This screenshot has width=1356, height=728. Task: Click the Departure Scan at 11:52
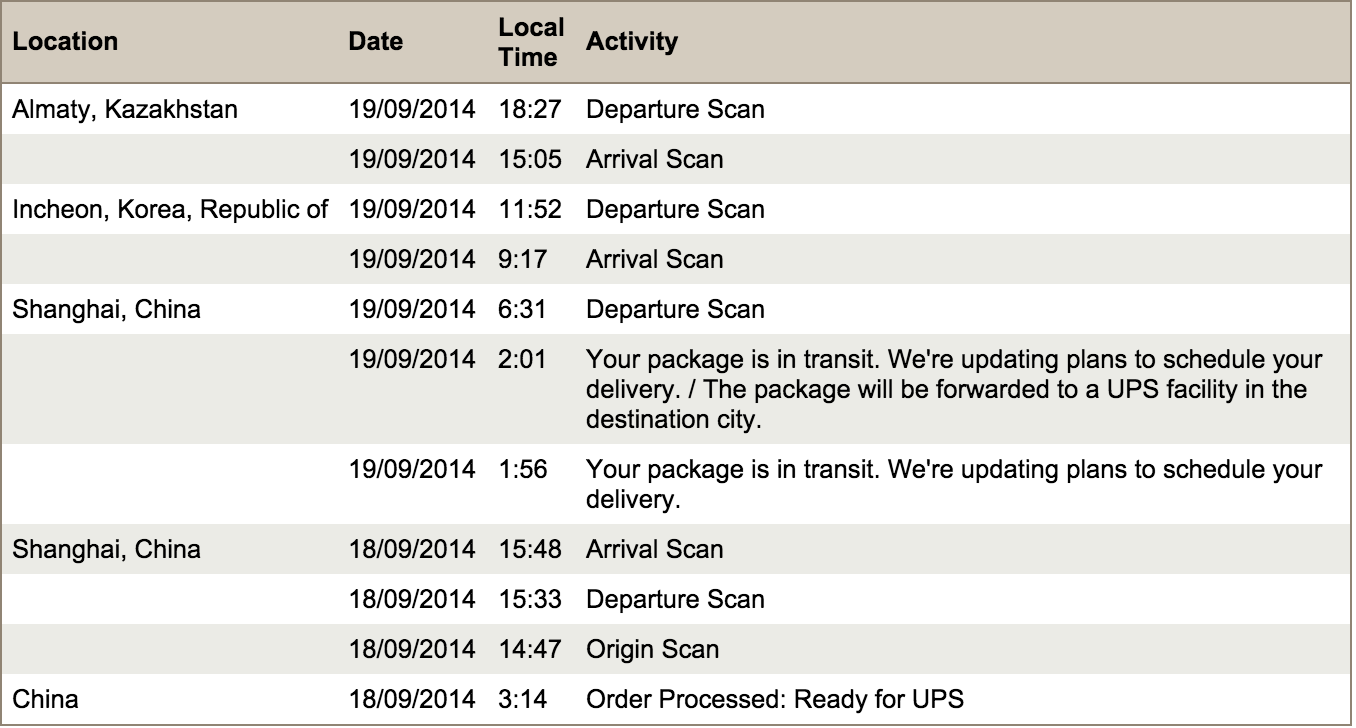[x=675, y=209]
